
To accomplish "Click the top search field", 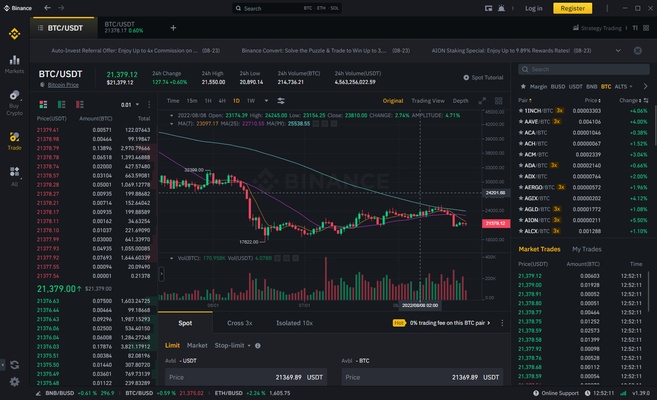I will [x=287, y=8].
